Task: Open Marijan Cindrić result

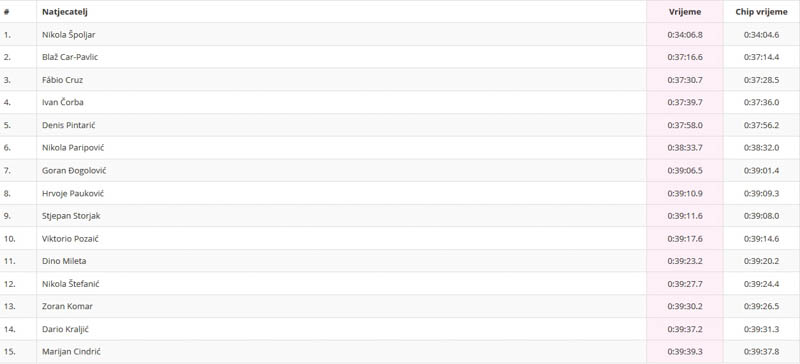Action: [x=68, y=352]
